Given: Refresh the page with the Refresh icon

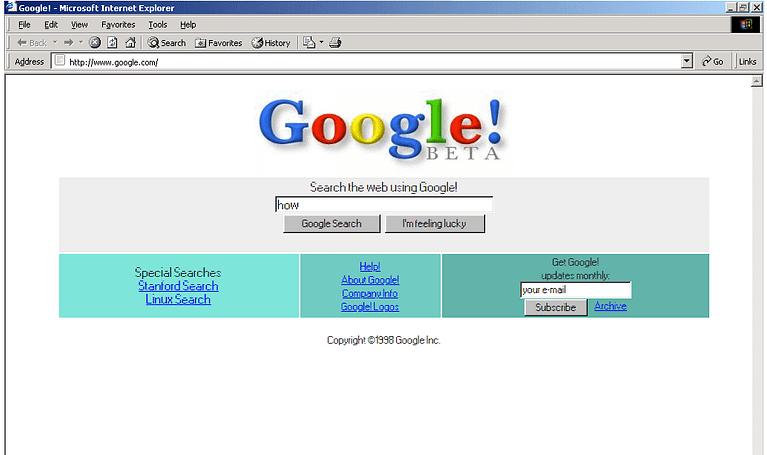Looking at the screenshot, I should click(113, 43).
